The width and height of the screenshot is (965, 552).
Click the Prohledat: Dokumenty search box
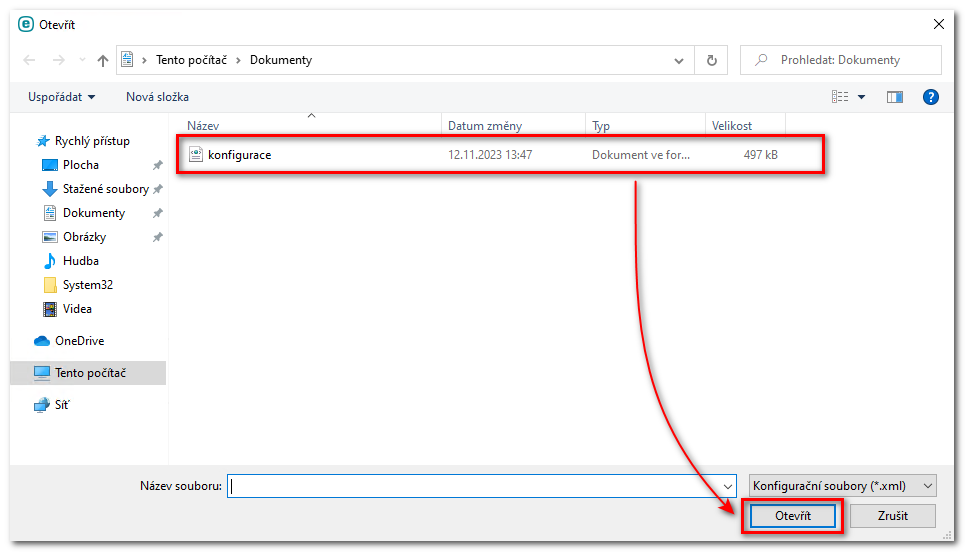(850, 60)
